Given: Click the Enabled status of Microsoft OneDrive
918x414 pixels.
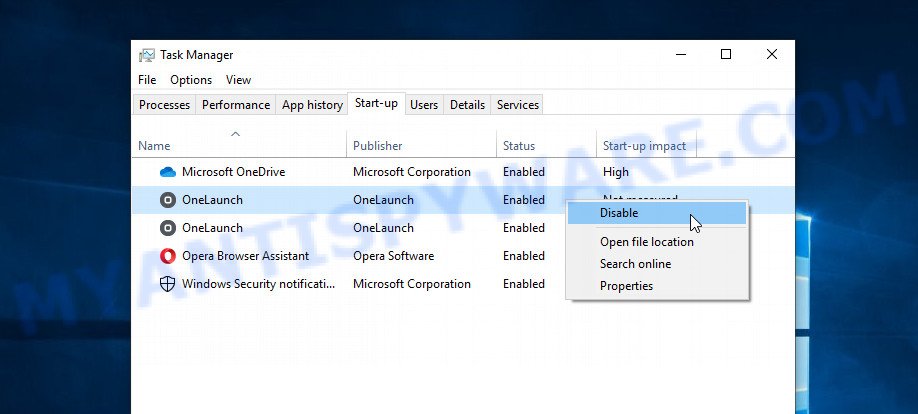Looking at the screenshot, I should pyautogui.click(x=524, y=172).
